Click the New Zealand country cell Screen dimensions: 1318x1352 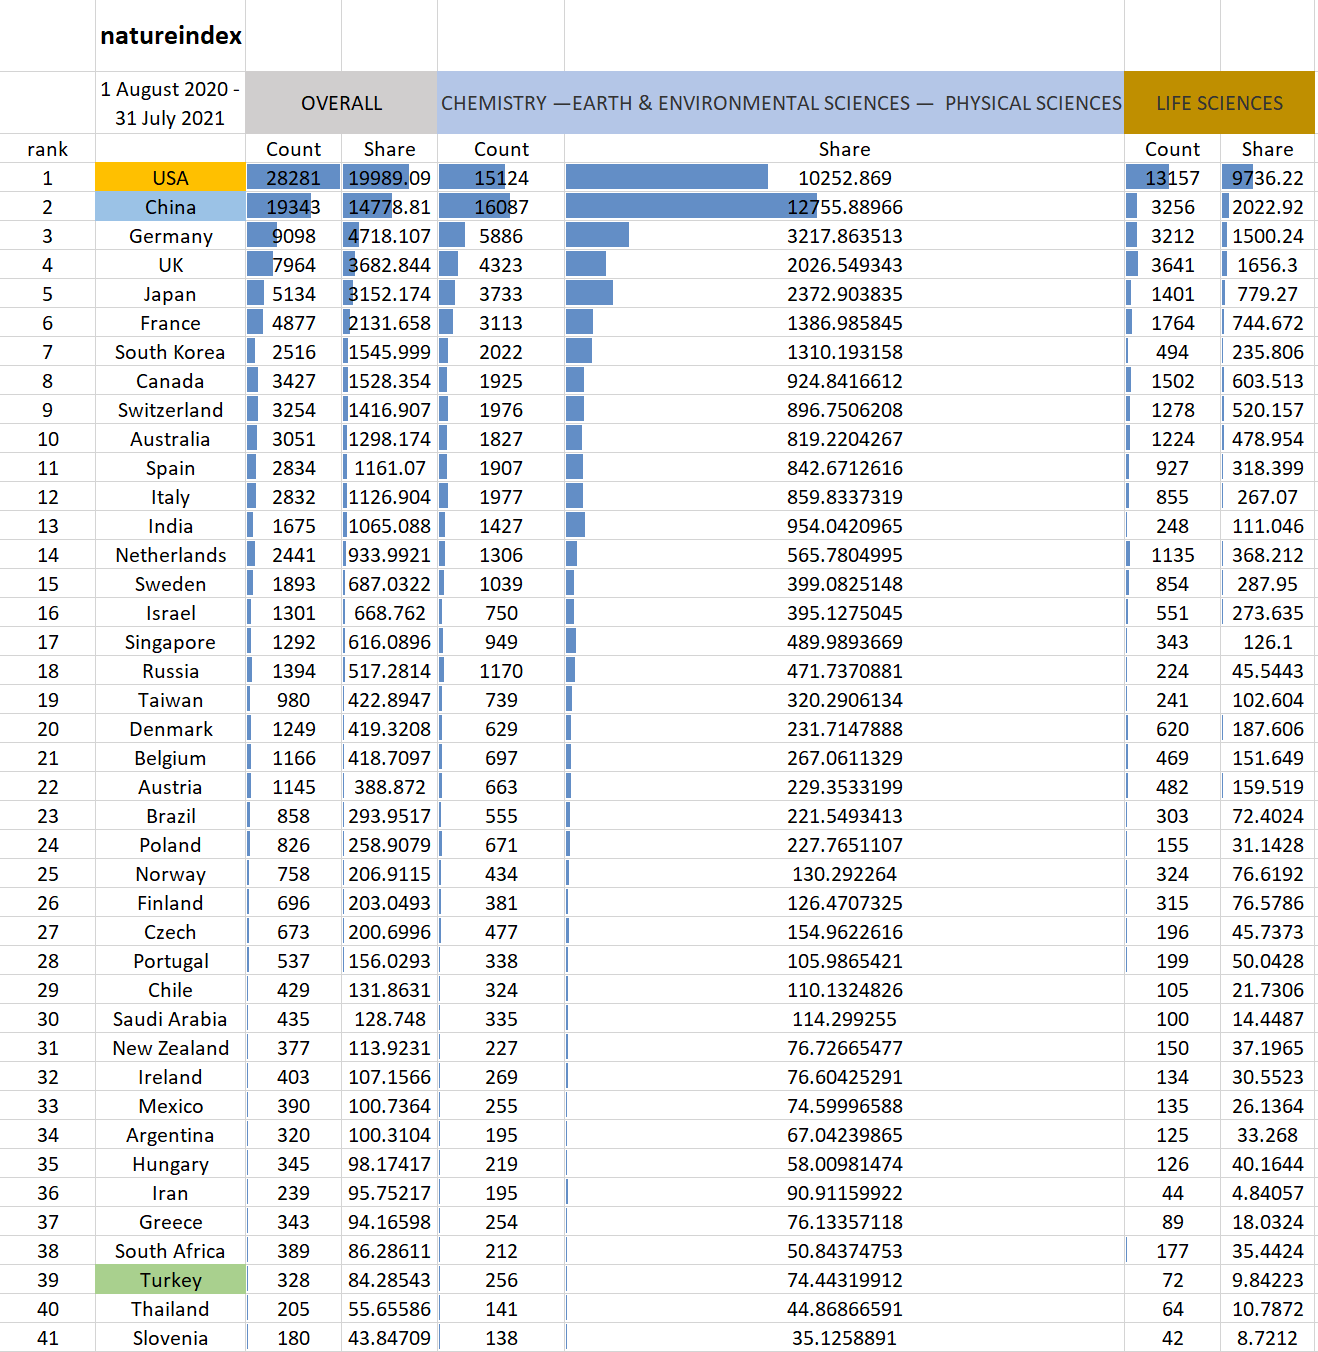click(171, 1048)
